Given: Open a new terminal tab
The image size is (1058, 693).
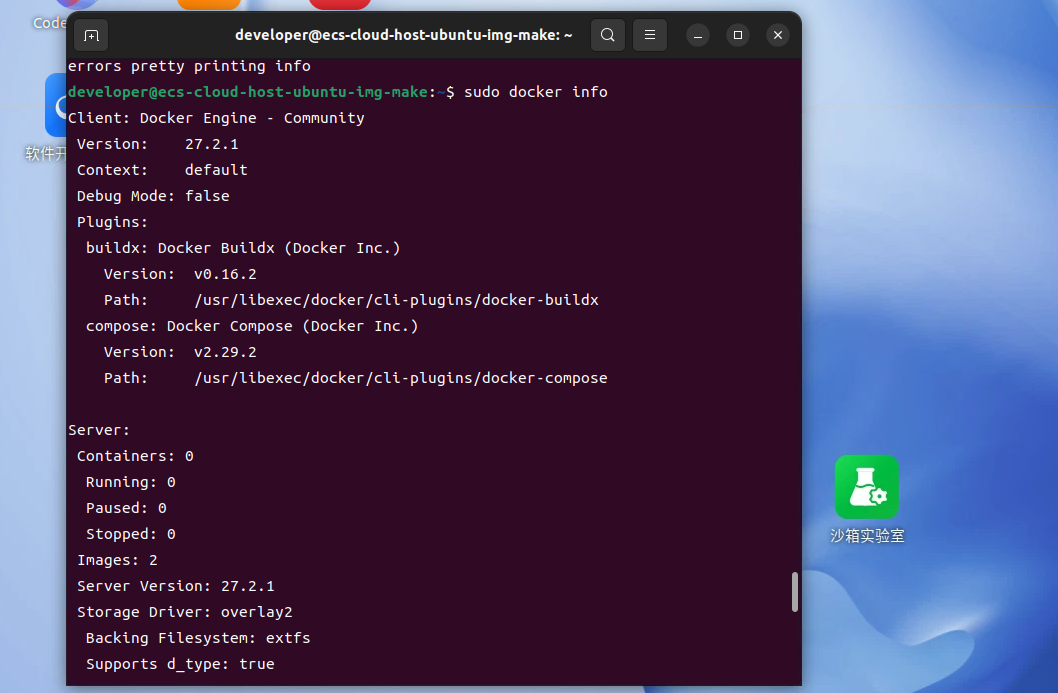Looking at the screenshot, I should pyautogui.click(x=91, y=35).
